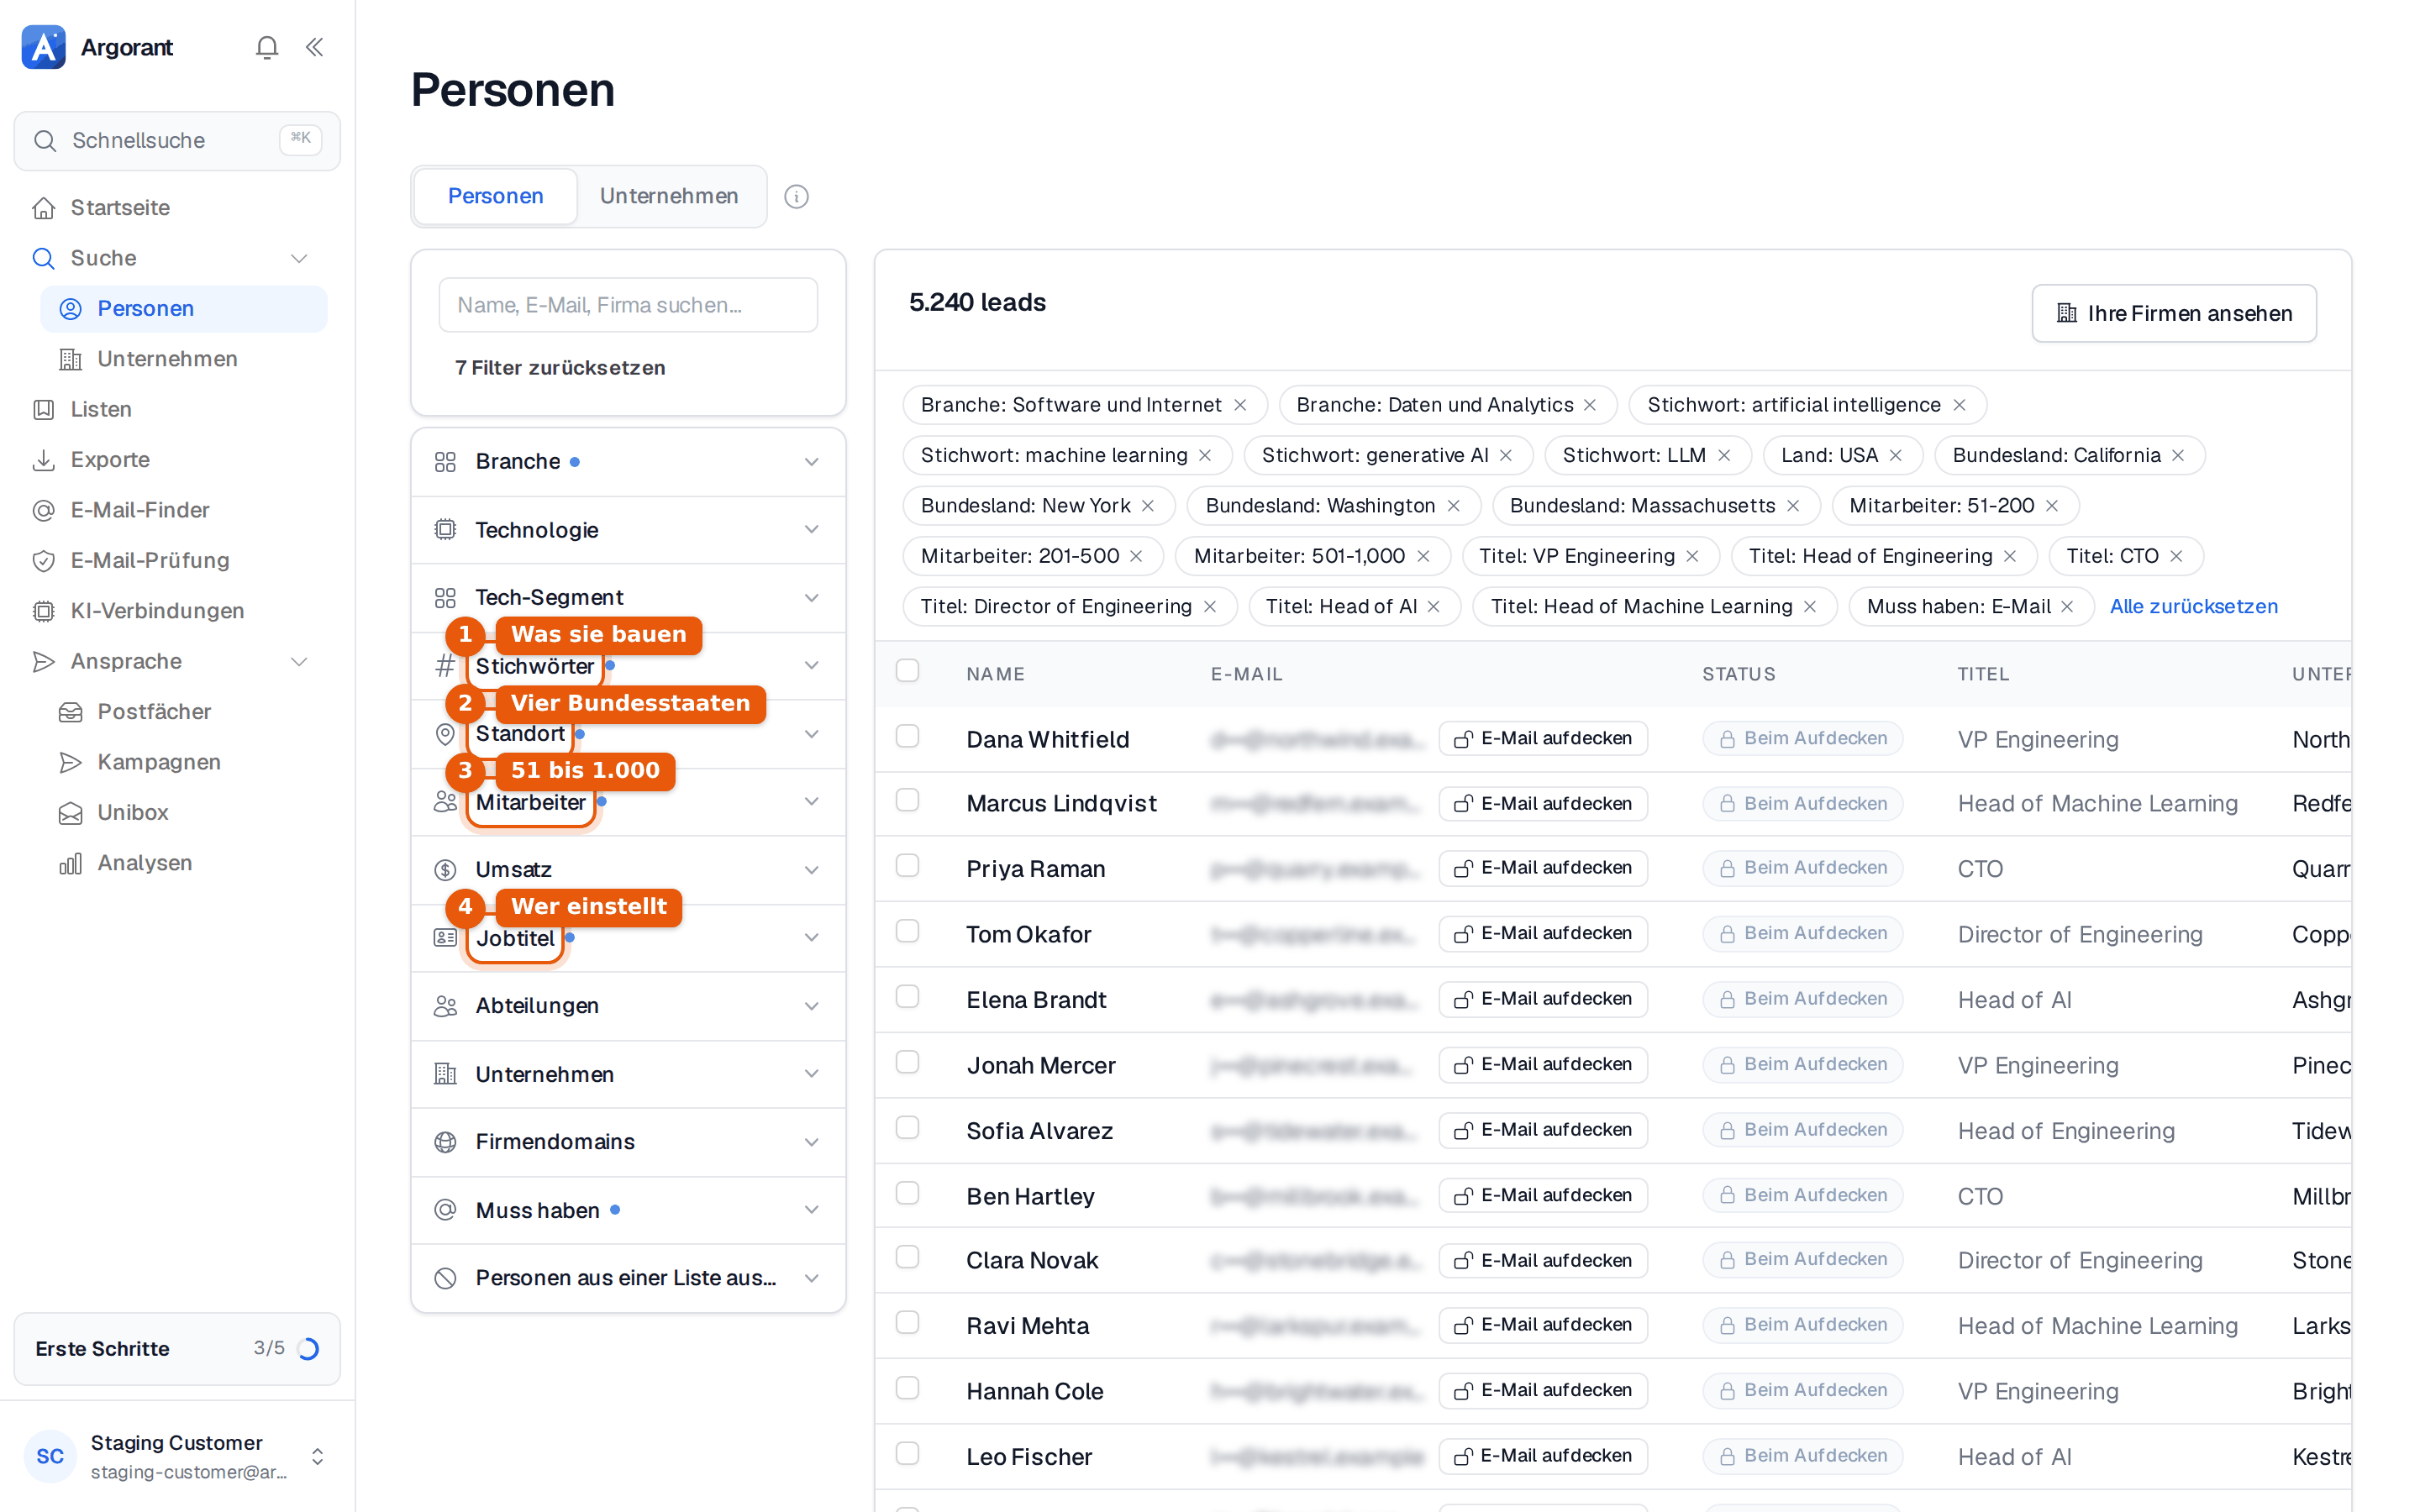Remove the 'Land: USA' filter chip
The width and height of the screenshot is (2420, 1512).
[x=1895, y=455]
